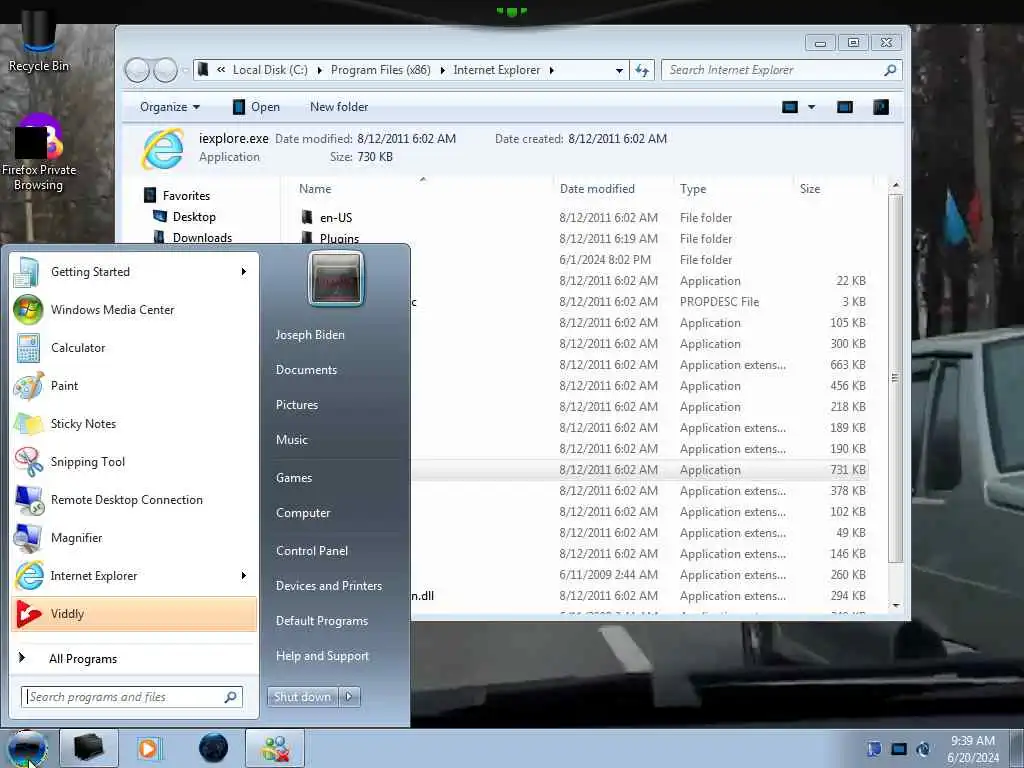This screenshot has width=1024, height=768.
Task: Open Firefox Private Browsing desktop shortcut
Action: pyautogui.click(x=39, y=154)
